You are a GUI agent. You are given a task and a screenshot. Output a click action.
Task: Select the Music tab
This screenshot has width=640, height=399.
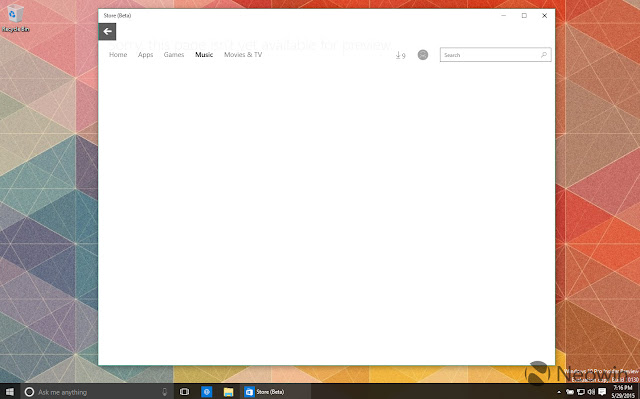(x=204, y=55)
